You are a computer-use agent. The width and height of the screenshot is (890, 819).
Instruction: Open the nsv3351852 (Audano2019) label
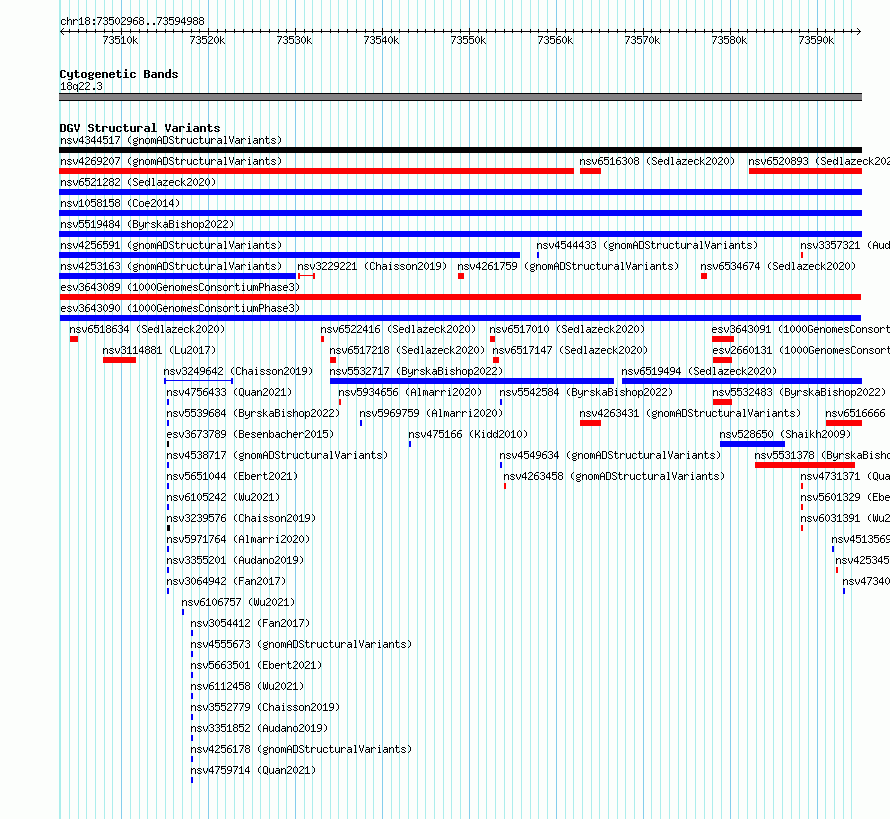tap(259, 728)
